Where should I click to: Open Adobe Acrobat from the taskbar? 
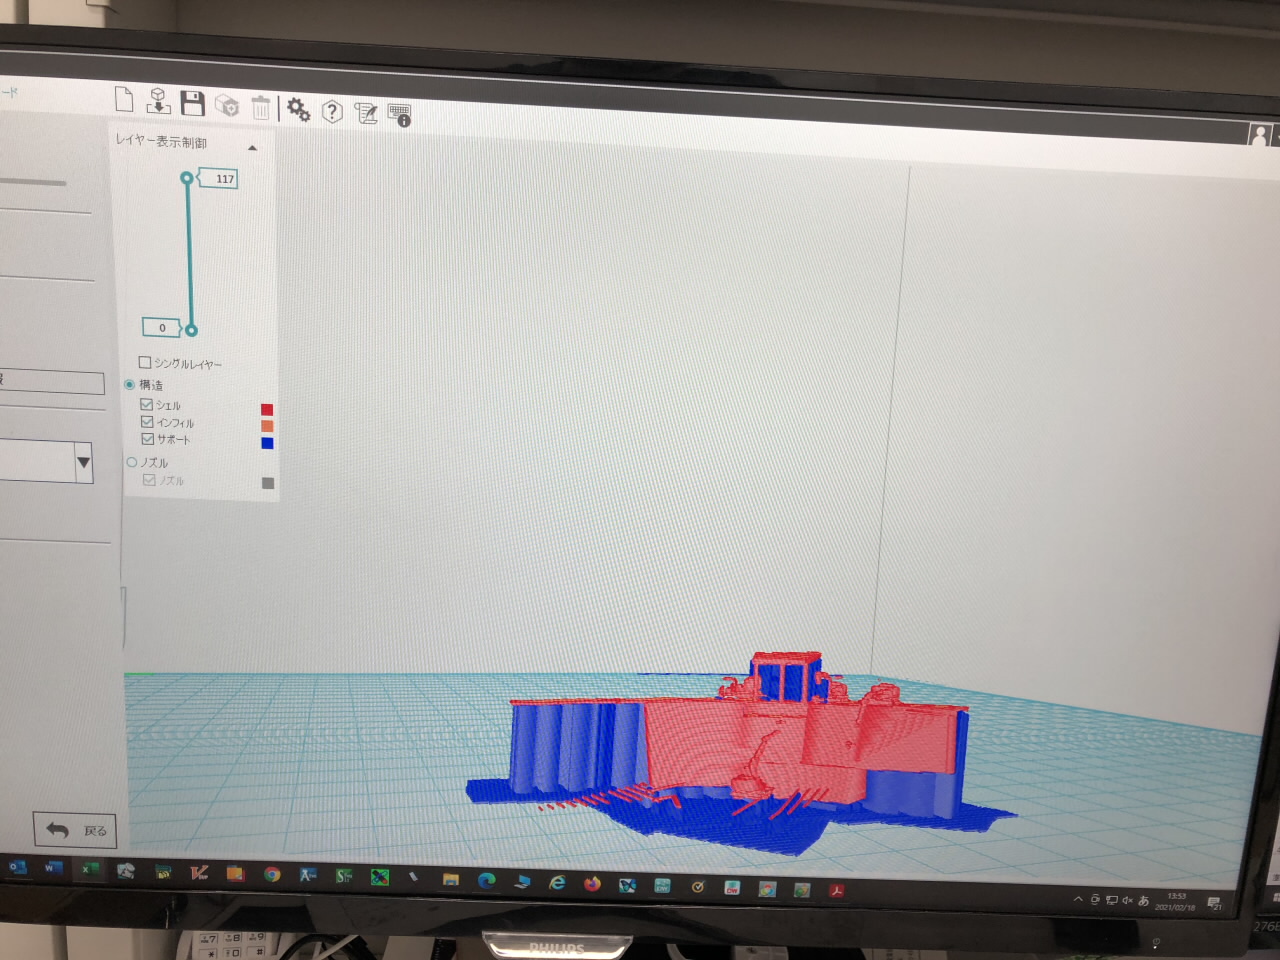[836, 890]
